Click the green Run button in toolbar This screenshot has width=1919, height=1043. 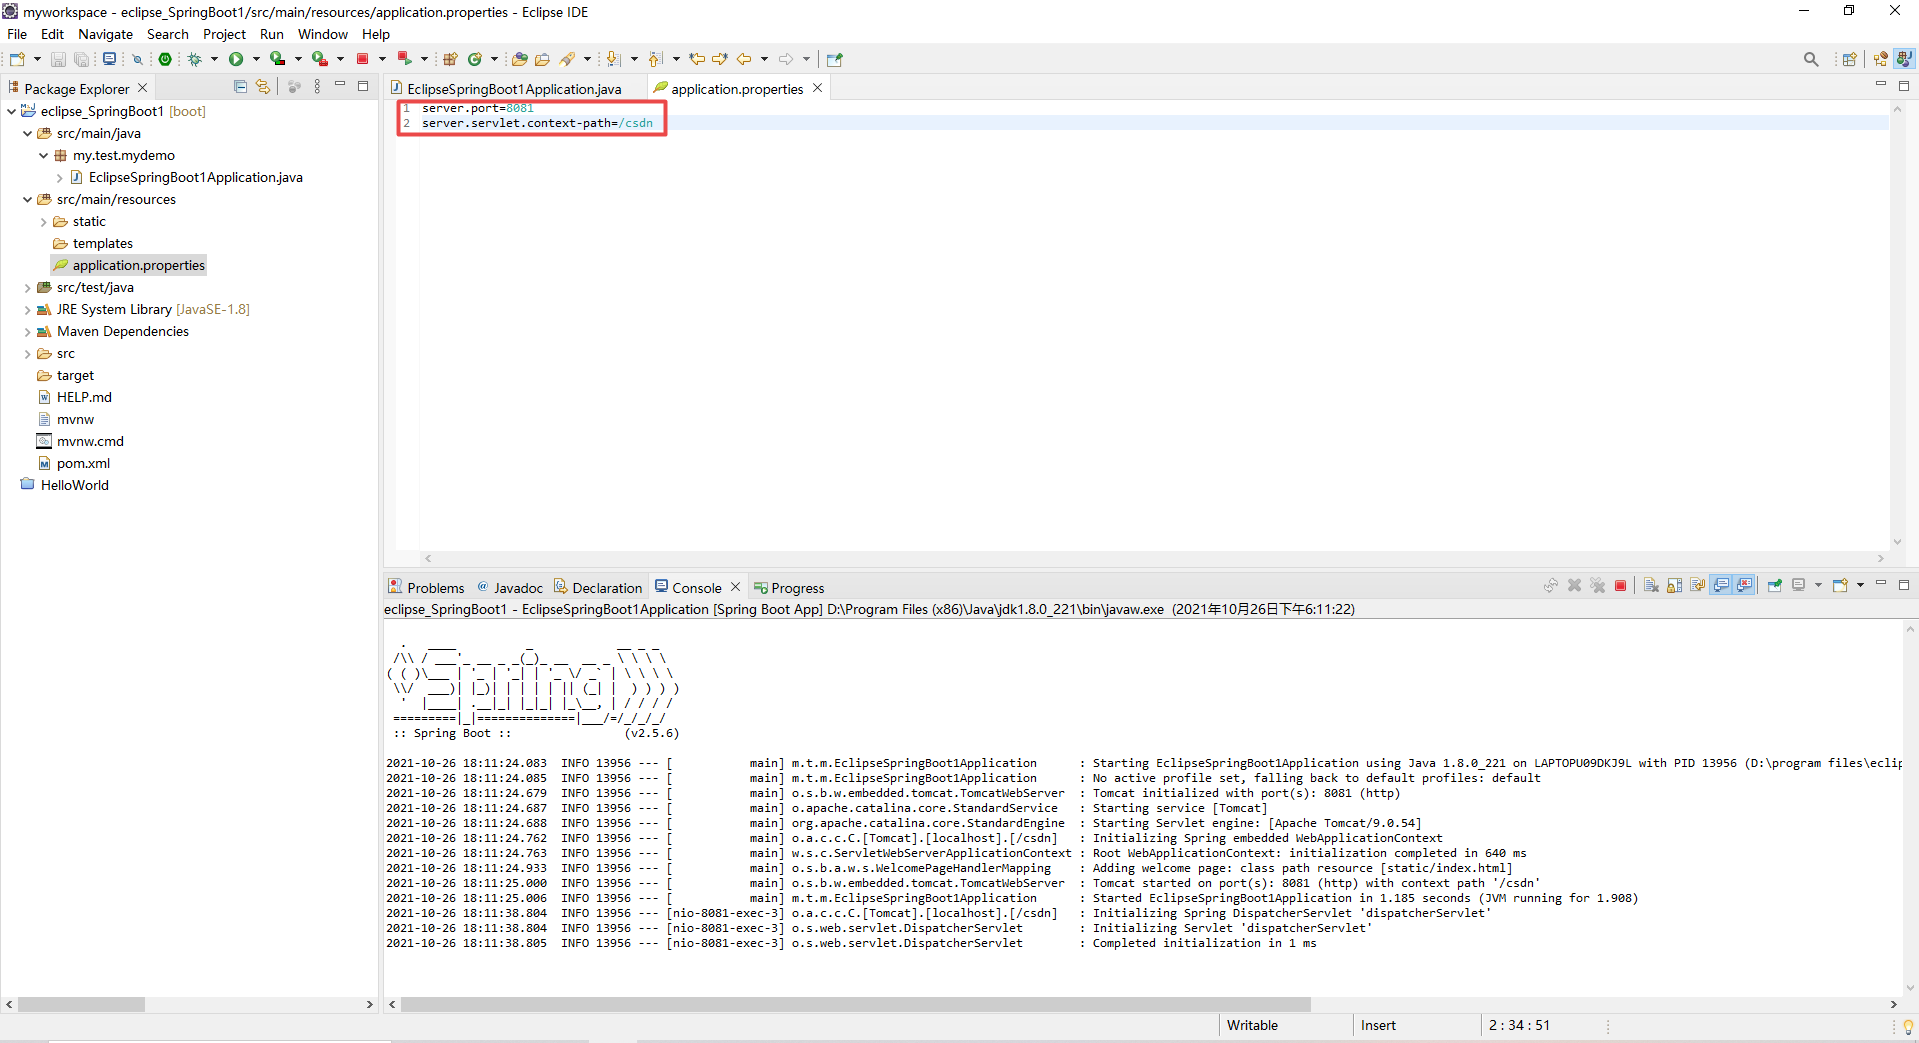coord(236,59)
